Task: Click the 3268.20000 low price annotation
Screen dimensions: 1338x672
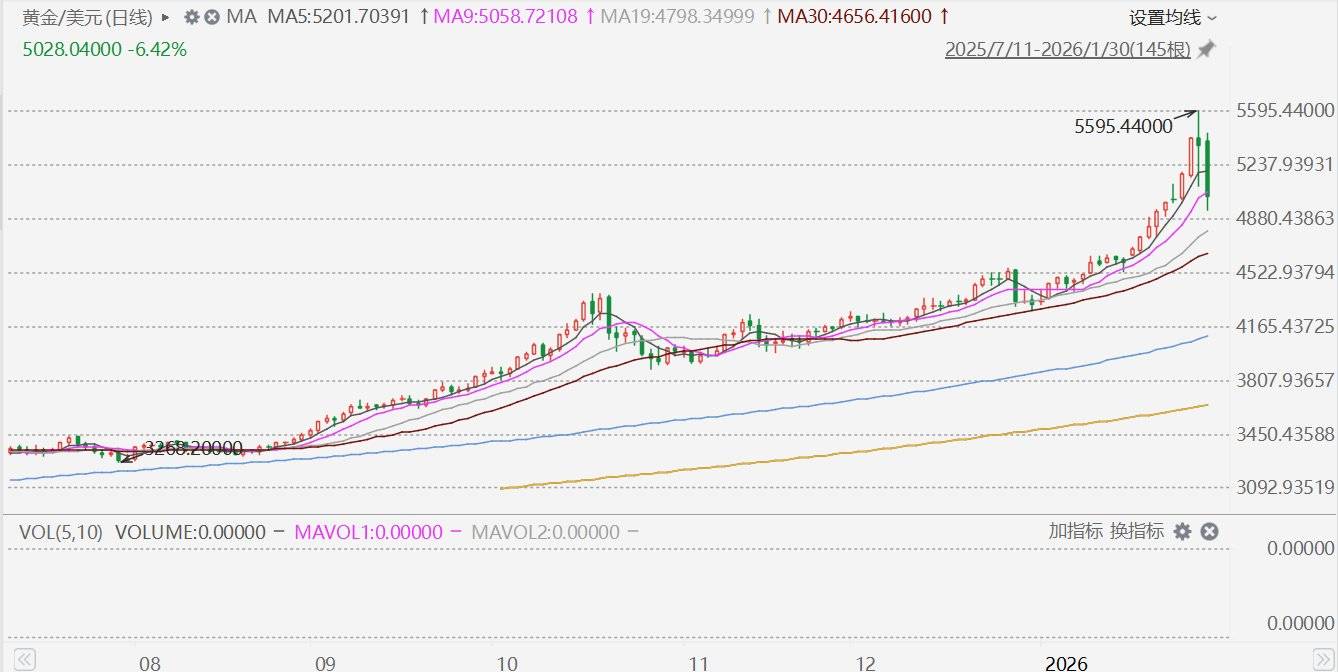Action: (194, 448)
